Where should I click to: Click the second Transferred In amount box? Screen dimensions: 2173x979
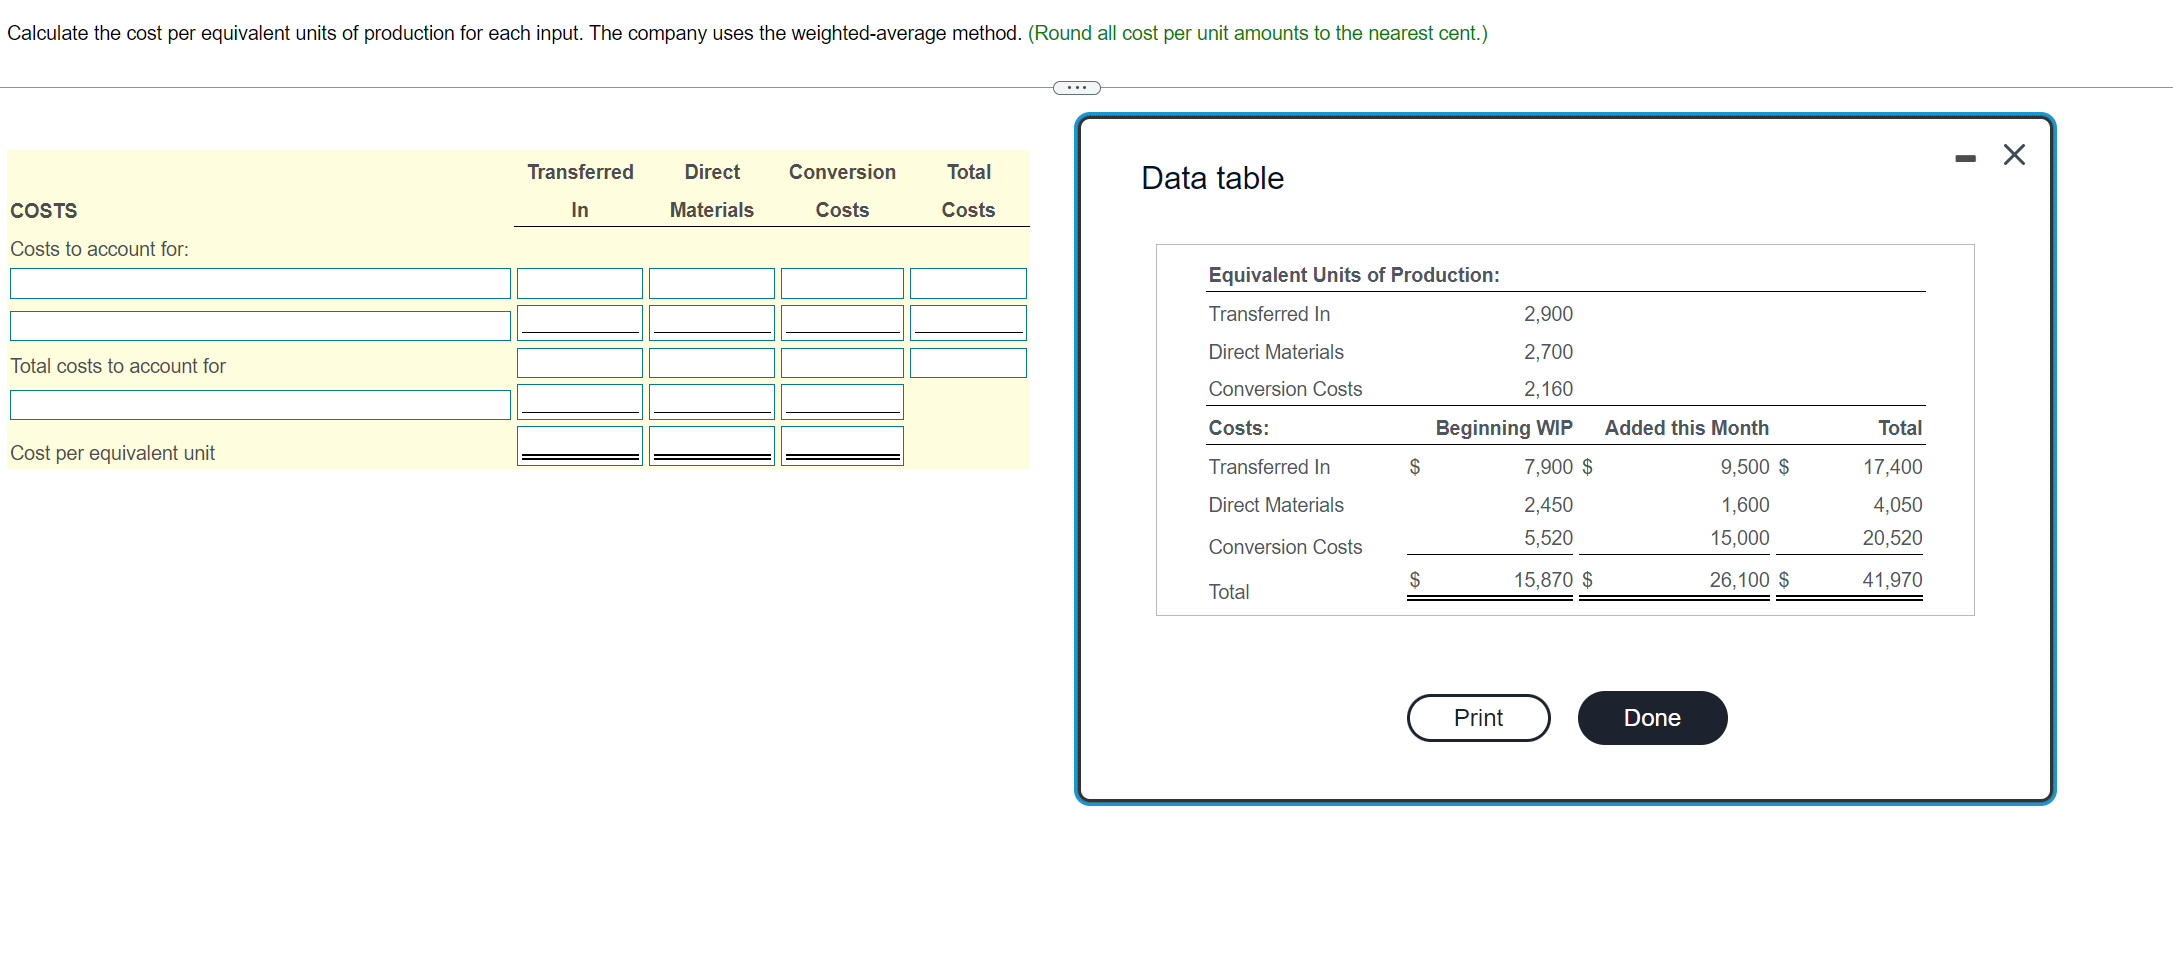[x=579, y=322]
